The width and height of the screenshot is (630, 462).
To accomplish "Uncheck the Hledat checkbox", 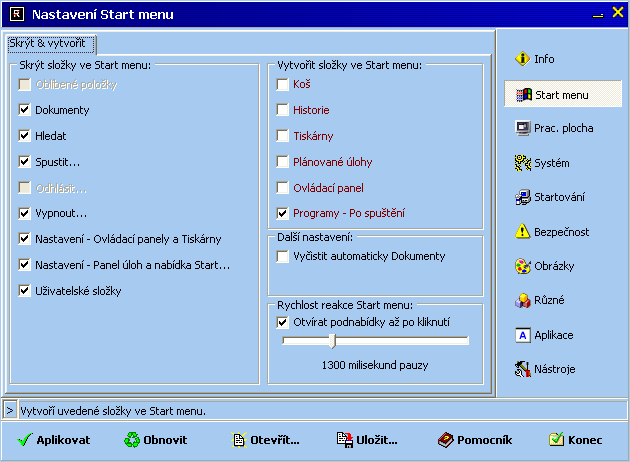I will pyautogui.click(x=25, y=136).
